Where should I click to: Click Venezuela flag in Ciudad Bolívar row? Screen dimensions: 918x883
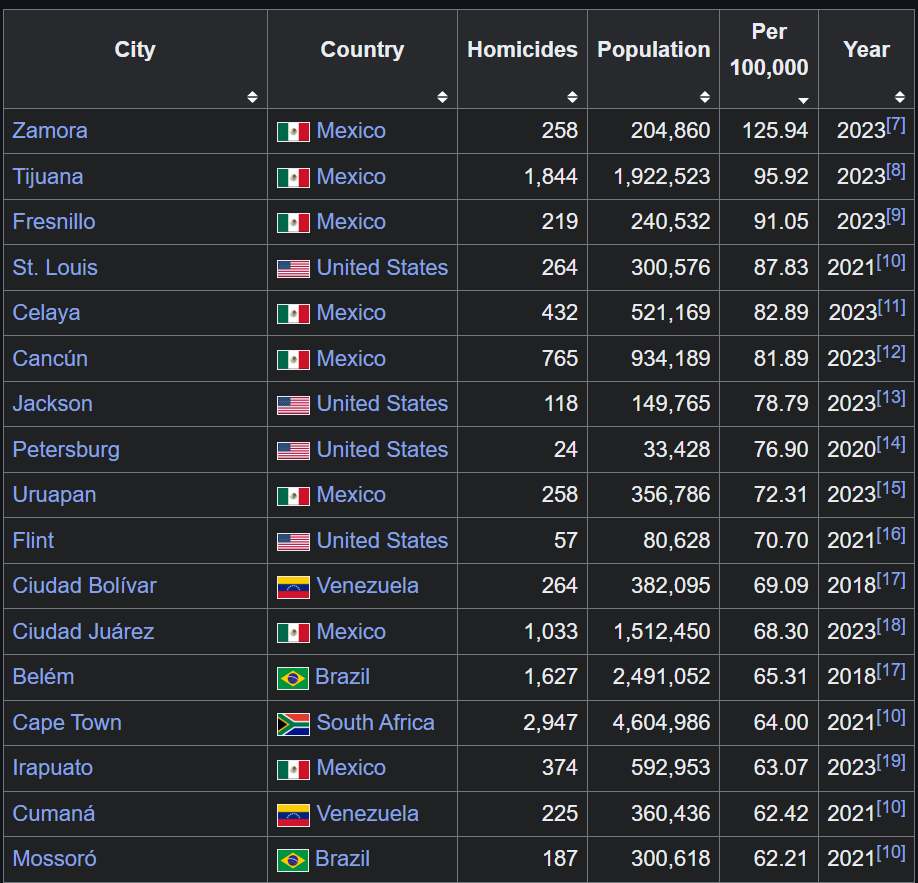293,587
